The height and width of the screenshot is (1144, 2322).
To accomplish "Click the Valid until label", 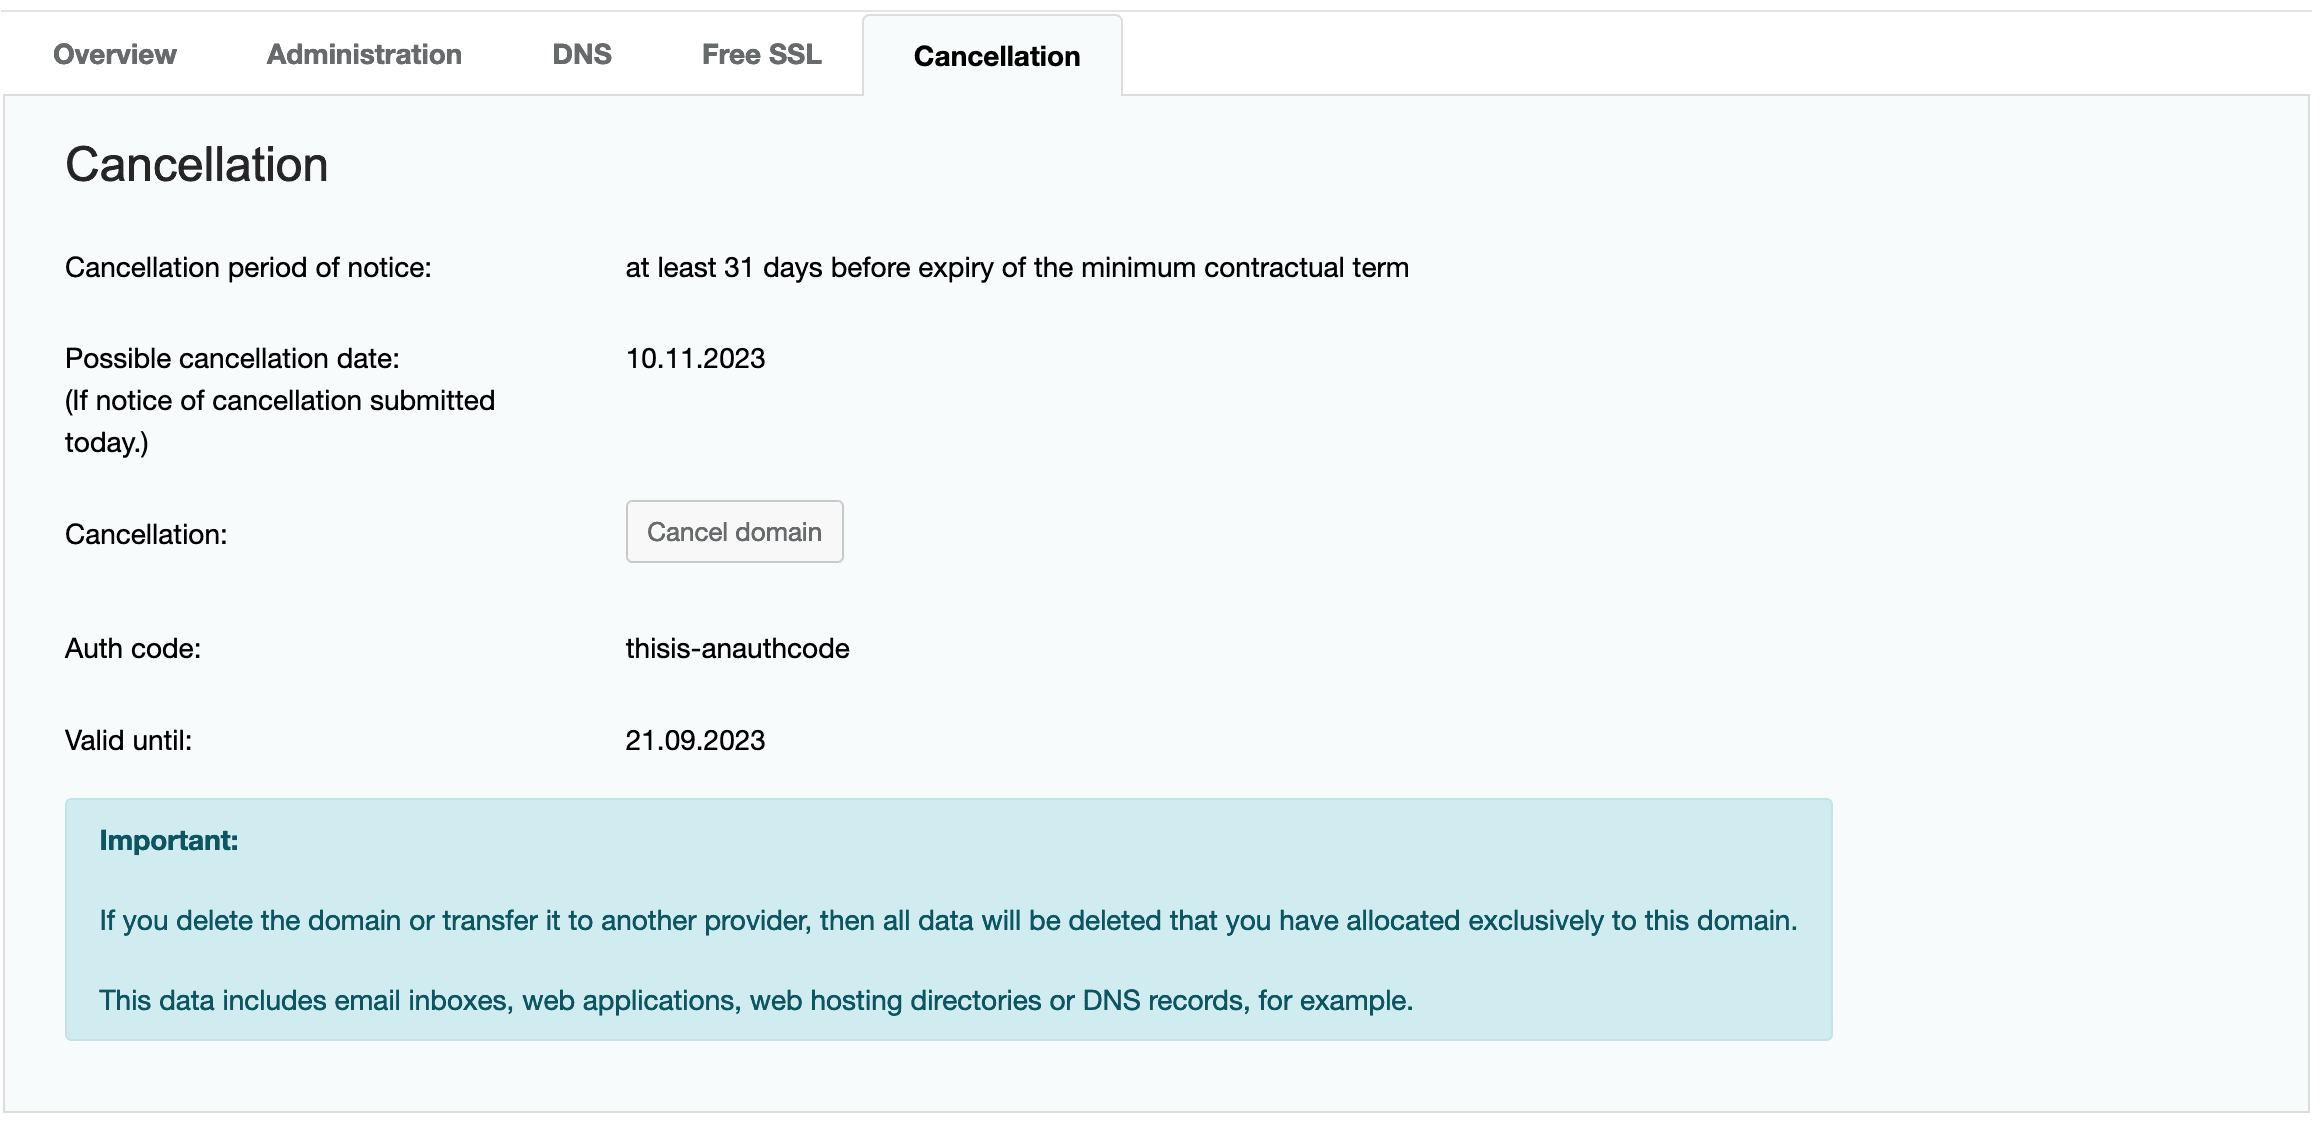I will [127, 740].
